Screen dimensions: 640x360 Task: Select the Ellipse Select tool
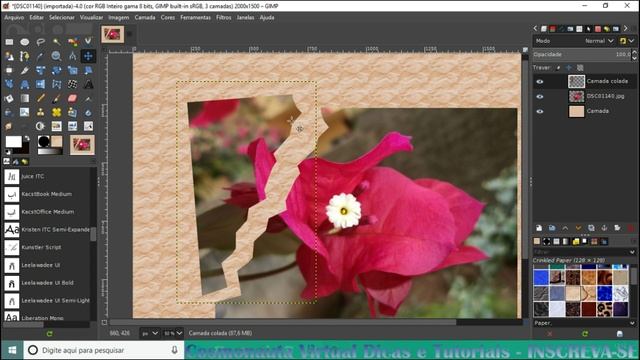click(24, 42)
